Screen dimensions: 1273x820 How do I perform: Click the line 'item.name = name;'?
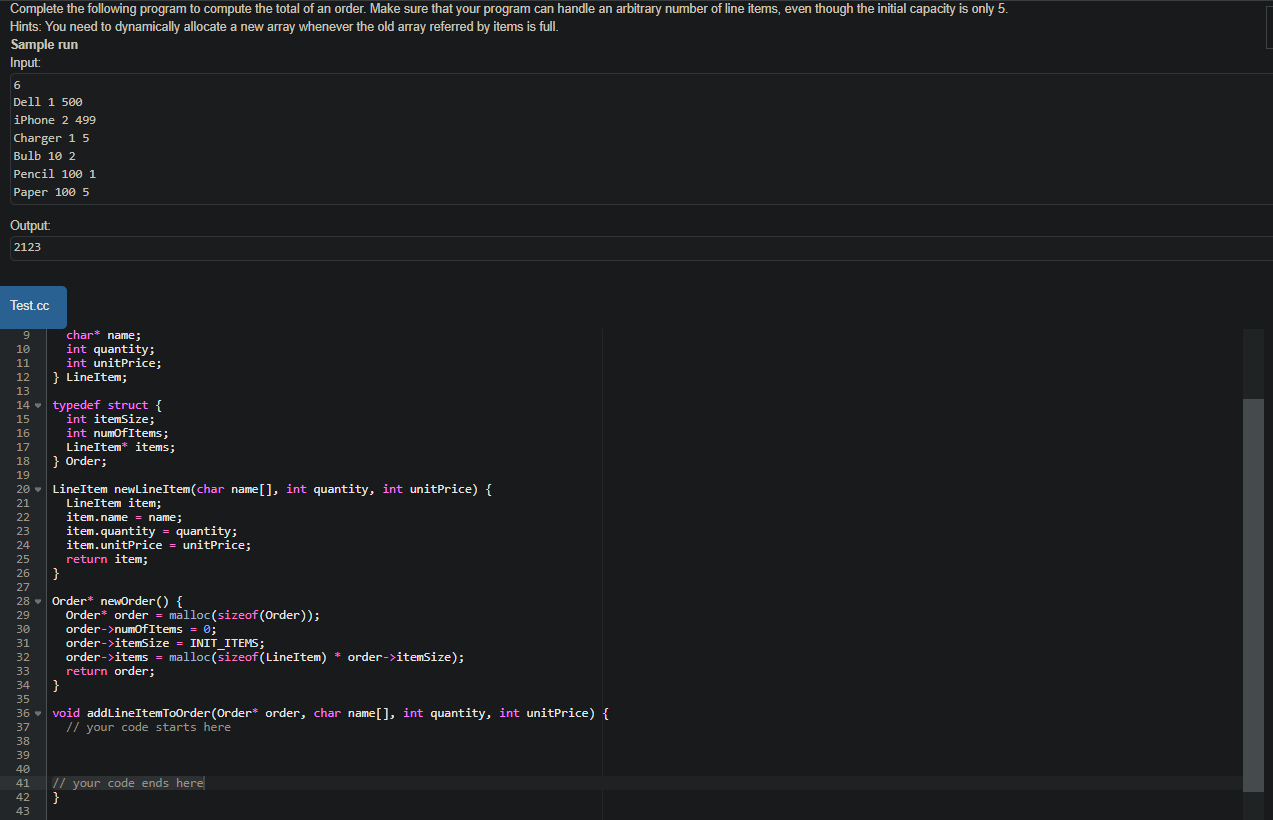[x=124, y=517]
